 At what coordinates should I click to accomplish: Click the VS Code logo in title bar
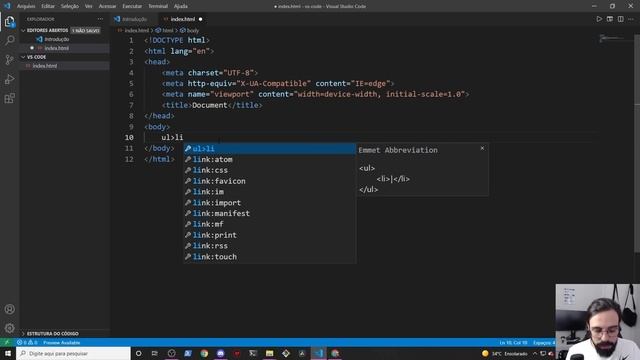pos(7,6)
